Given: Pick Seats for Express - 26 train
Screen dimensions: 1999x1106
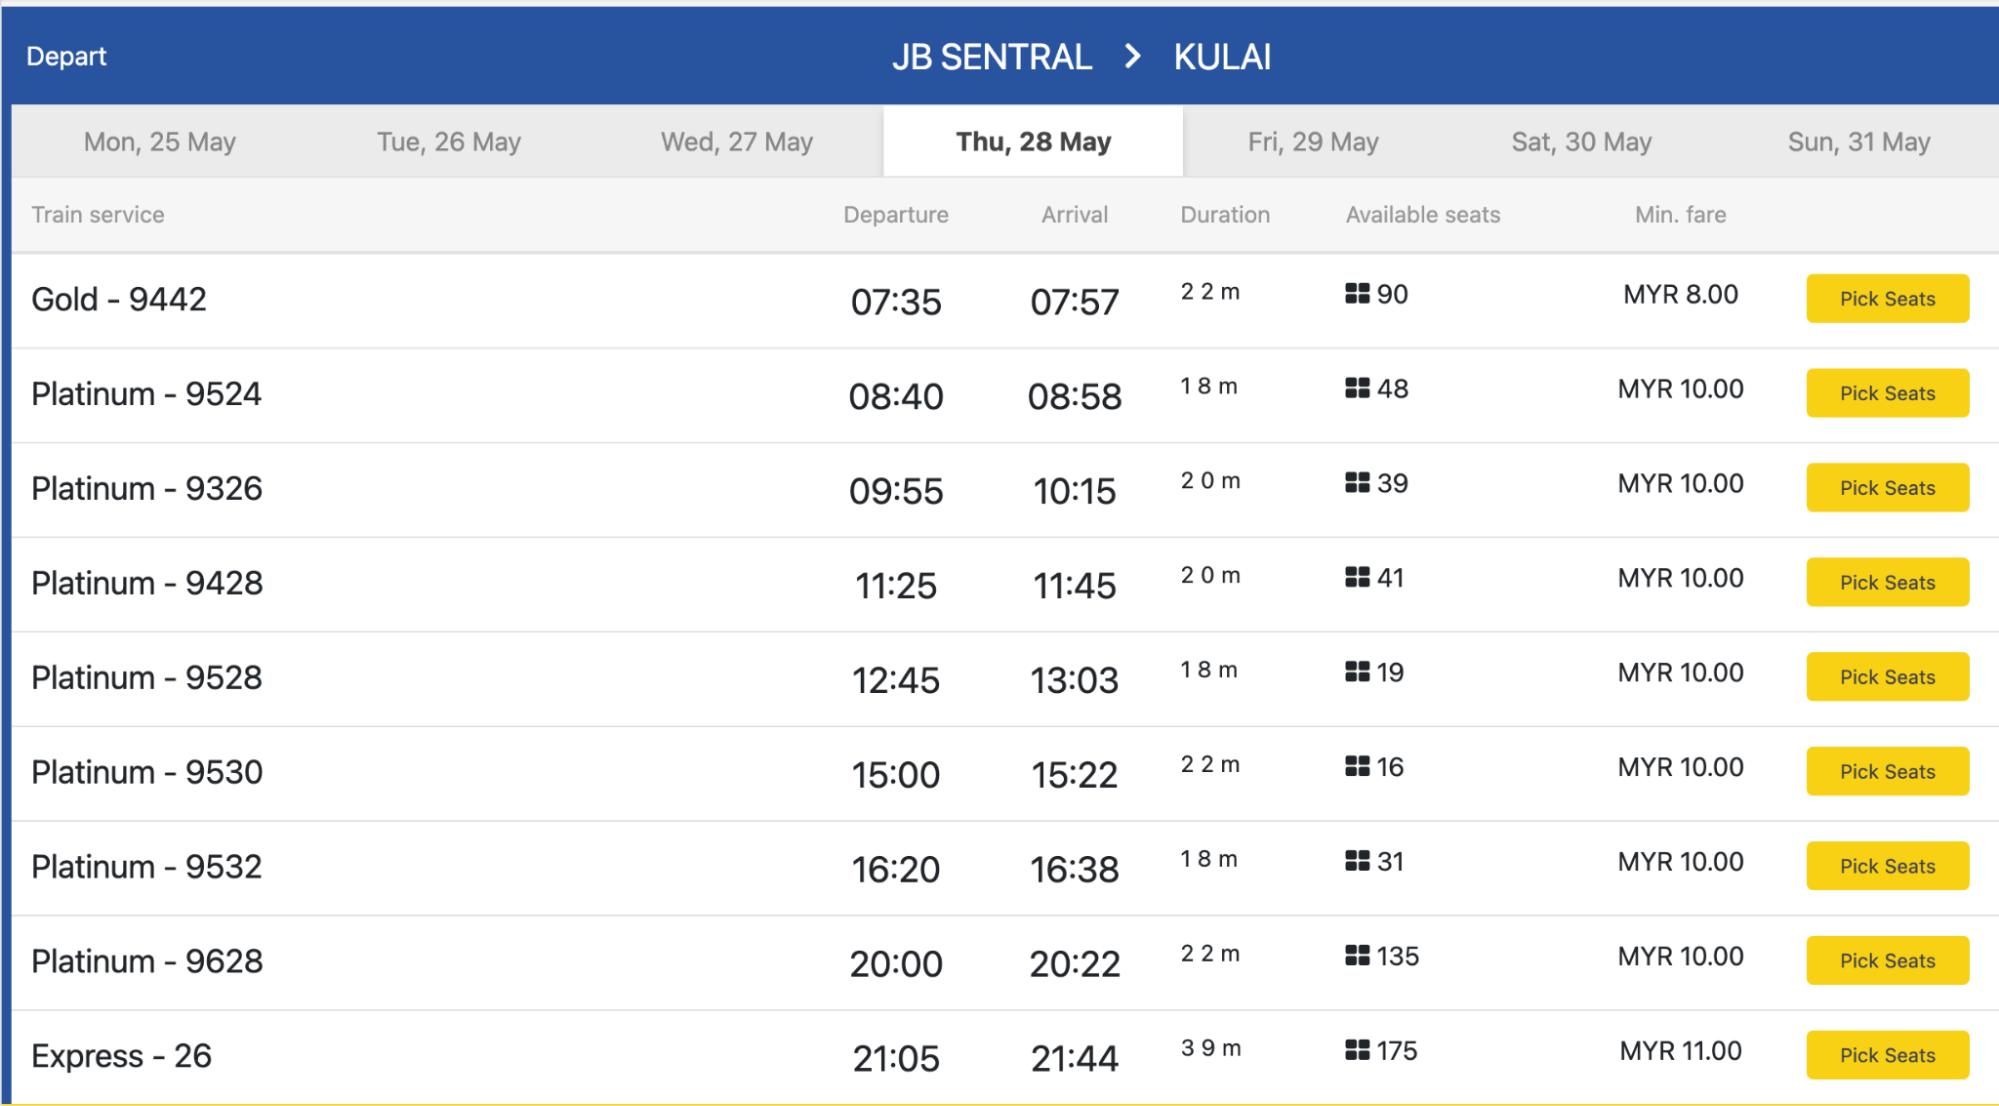Looking at the screenshot, I should pyautogui.click(x=1887, y=1055).
